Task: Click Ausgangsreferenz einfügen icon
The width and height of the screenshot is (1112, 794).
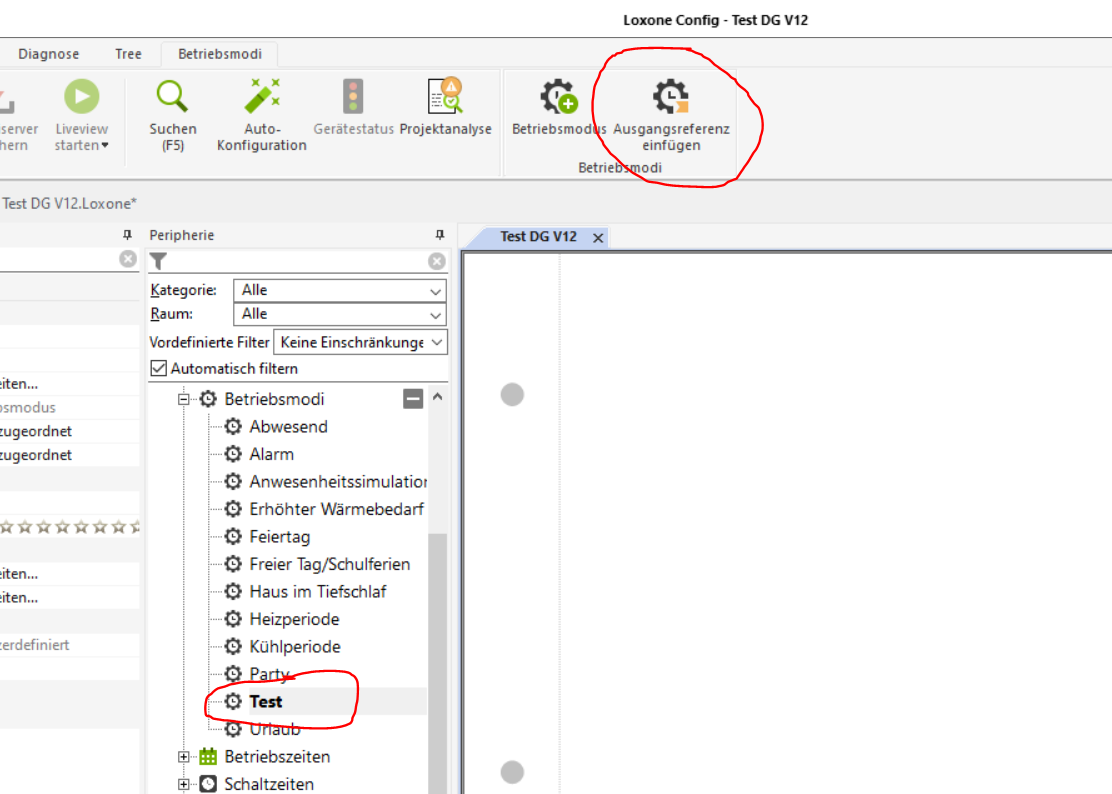Action: 671,97
